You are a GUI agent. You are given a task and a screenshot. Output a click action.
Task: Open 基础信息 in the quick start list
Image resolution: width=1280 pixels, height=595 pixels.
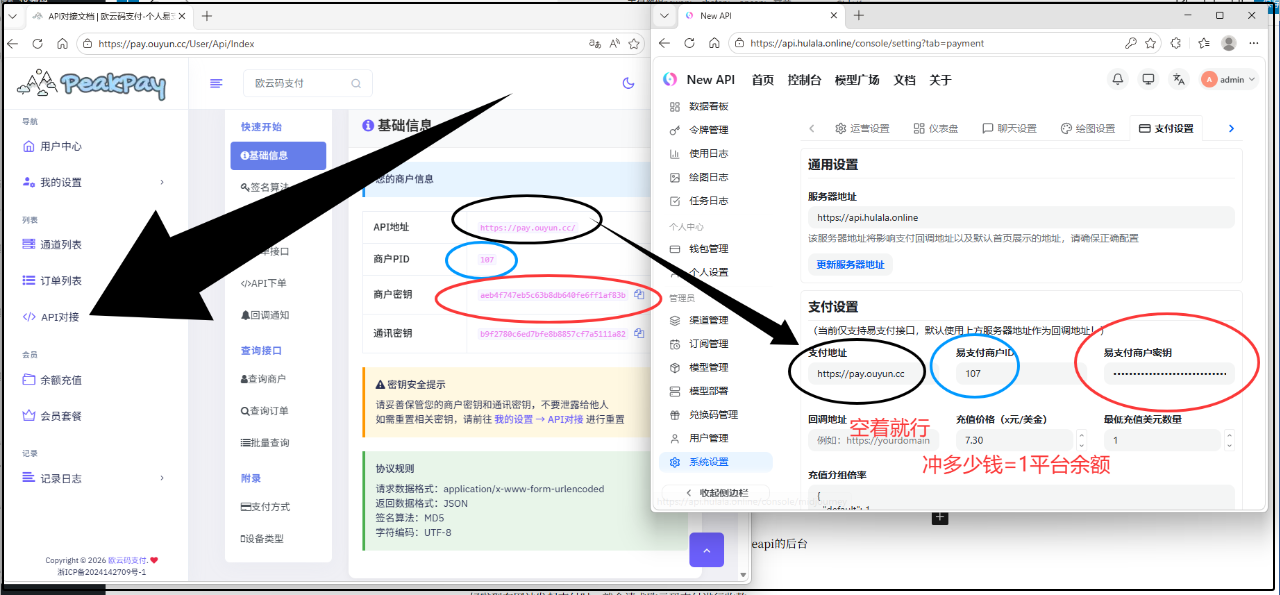pyautogui.click(x=278, y=156)
